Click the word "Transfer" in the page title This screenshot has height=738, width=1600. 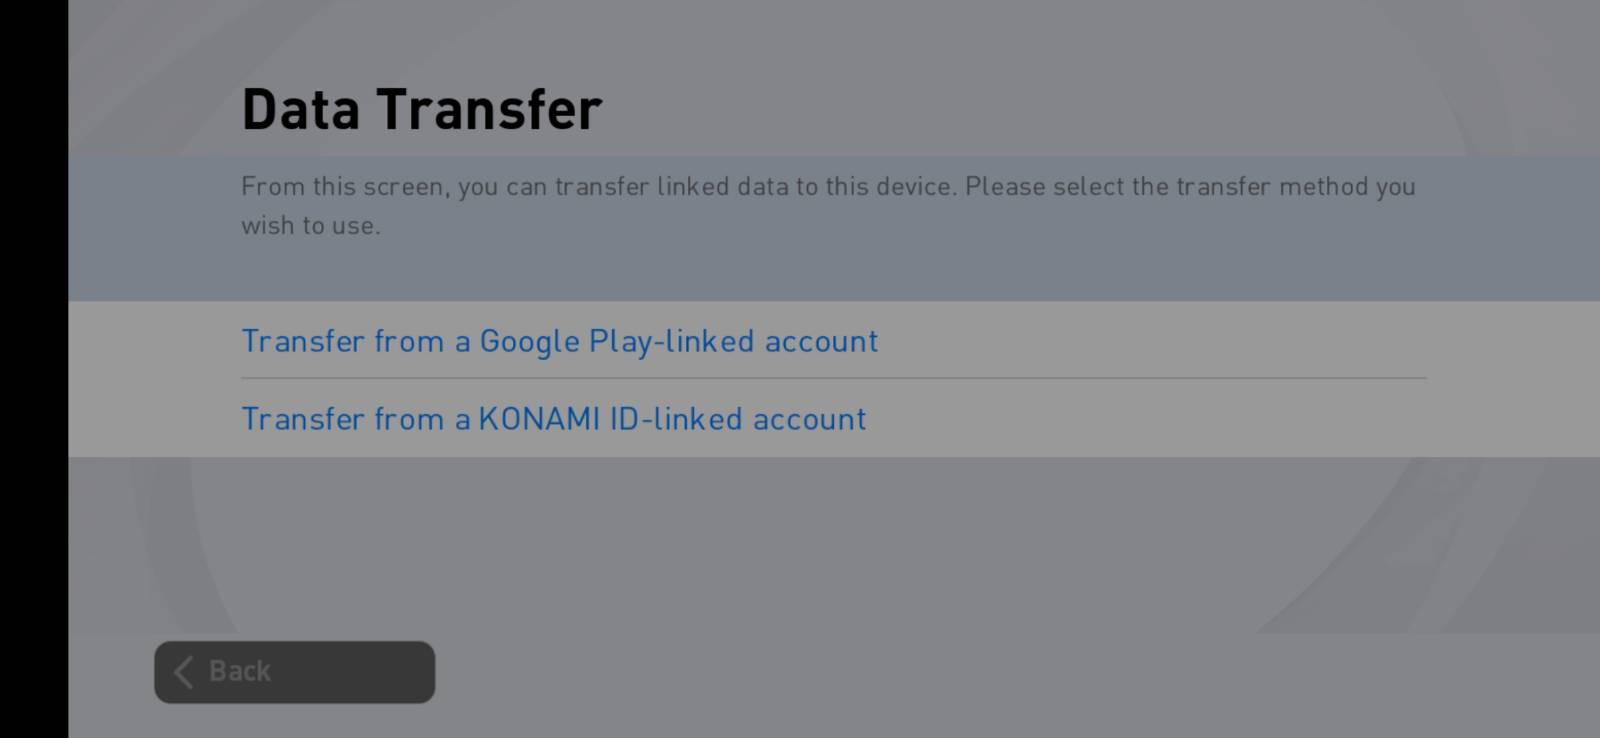(489, 110)
